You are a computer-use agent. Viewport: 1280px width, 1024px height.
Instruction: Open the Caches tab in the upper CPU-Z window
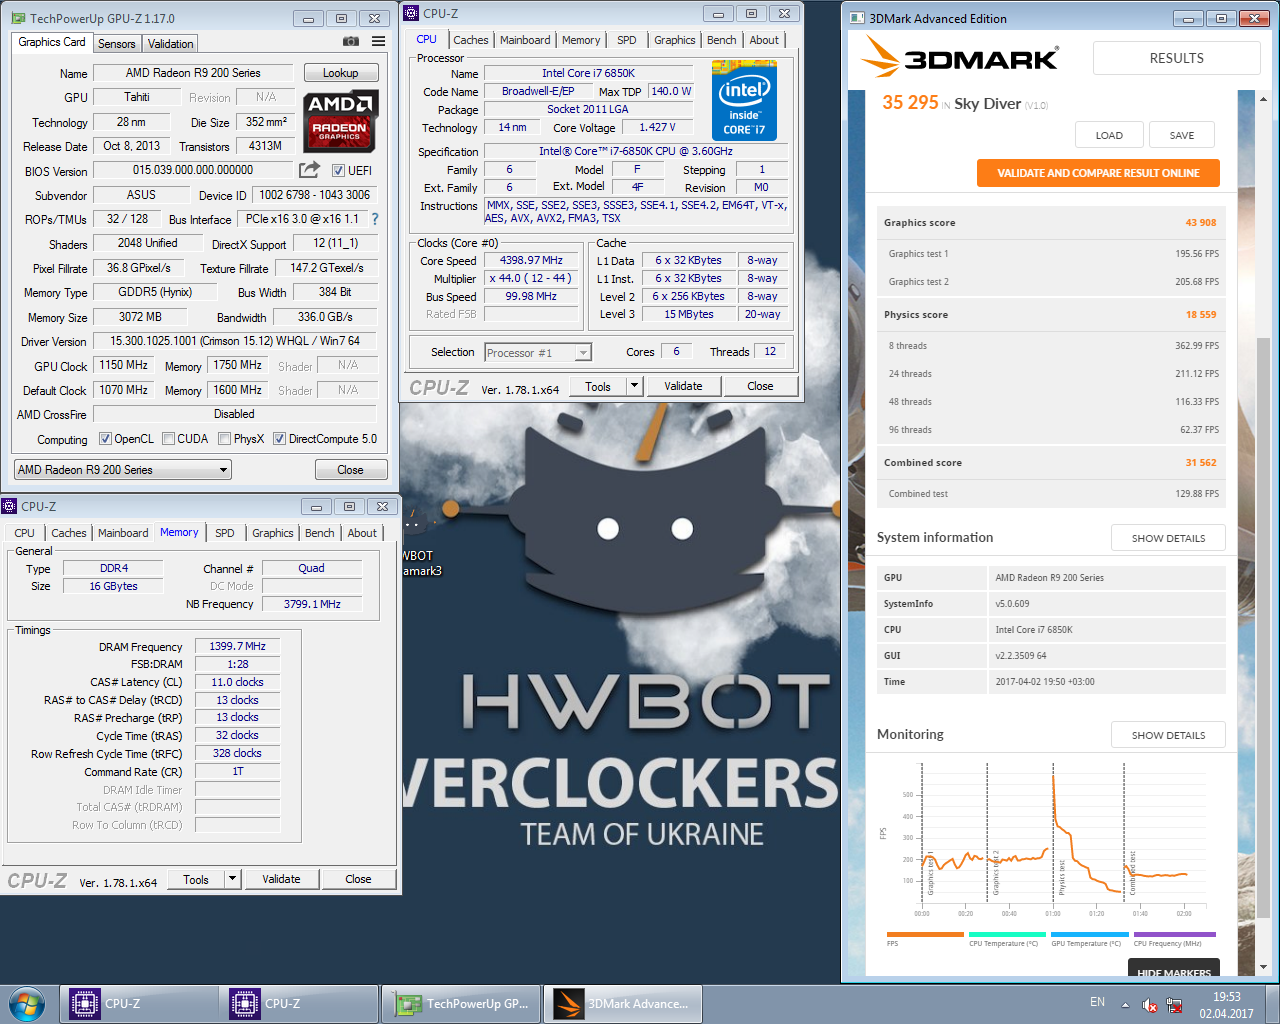pos(471,40)
